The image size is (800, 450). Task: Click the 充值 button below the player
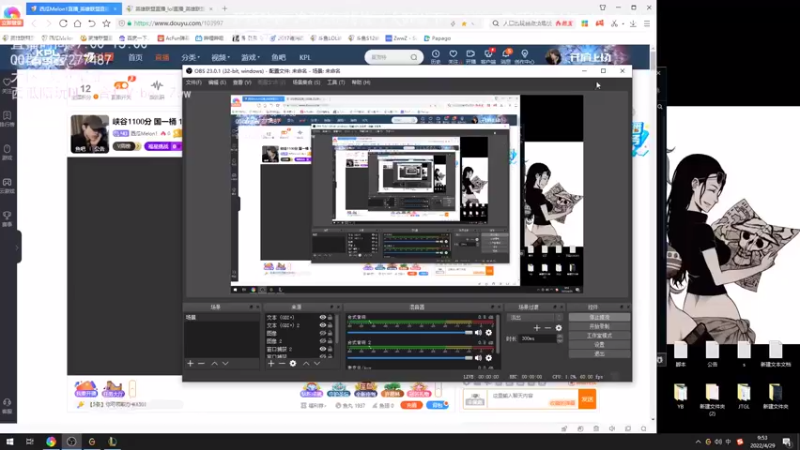(411, 405)
